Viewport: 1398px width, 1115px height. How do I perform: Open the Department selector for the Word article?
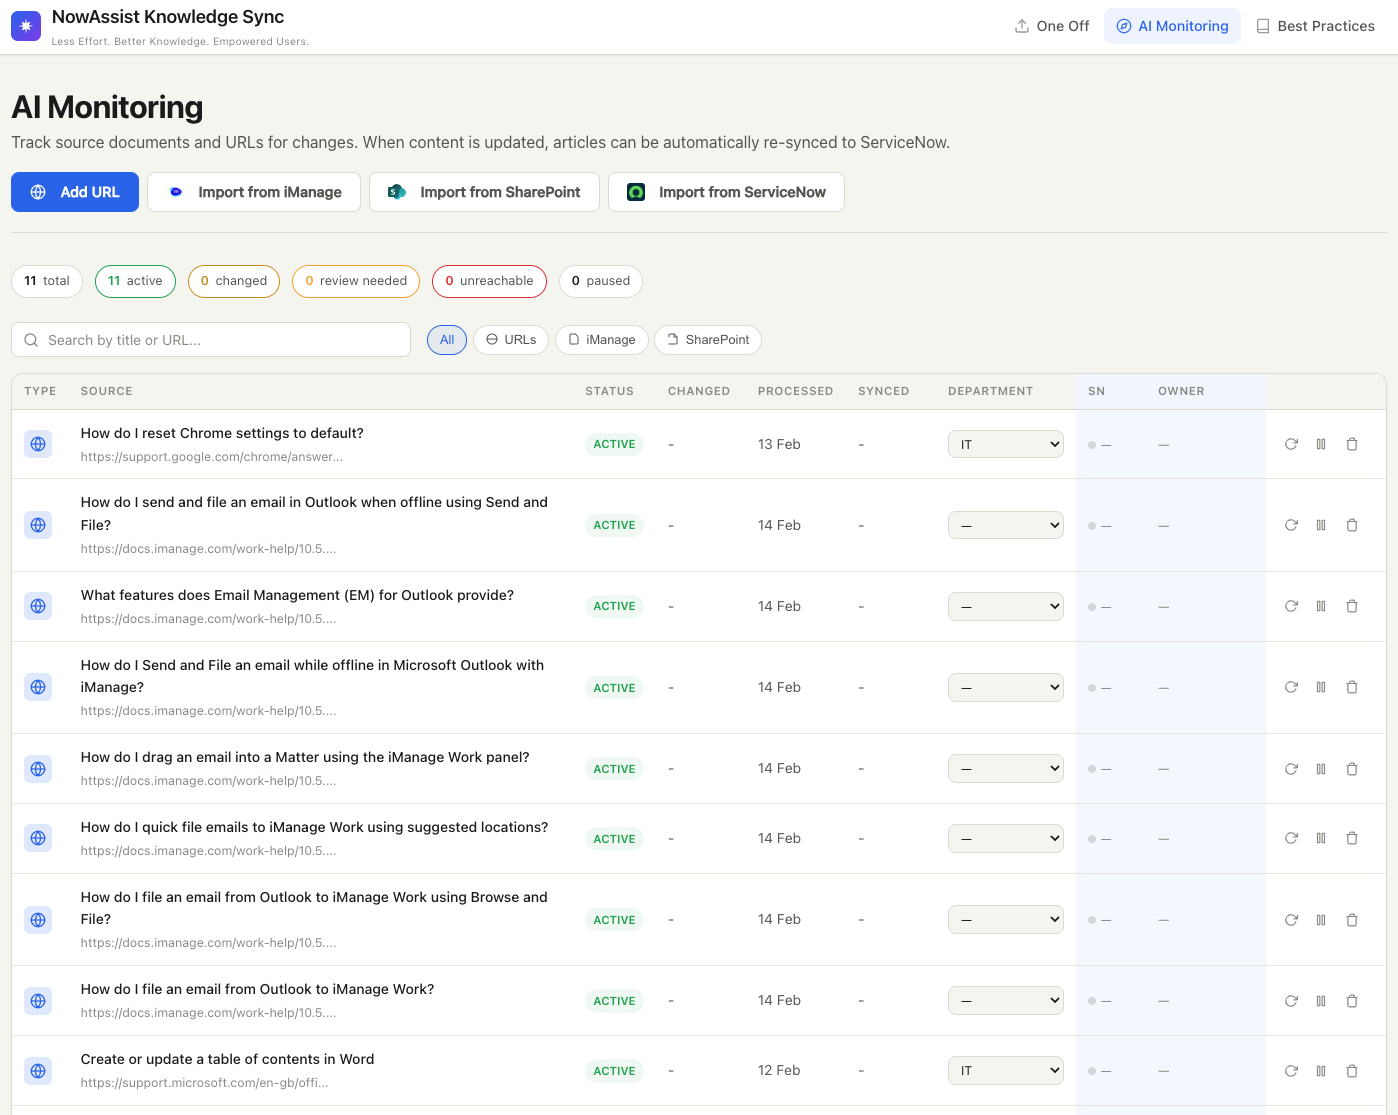1005,1070
